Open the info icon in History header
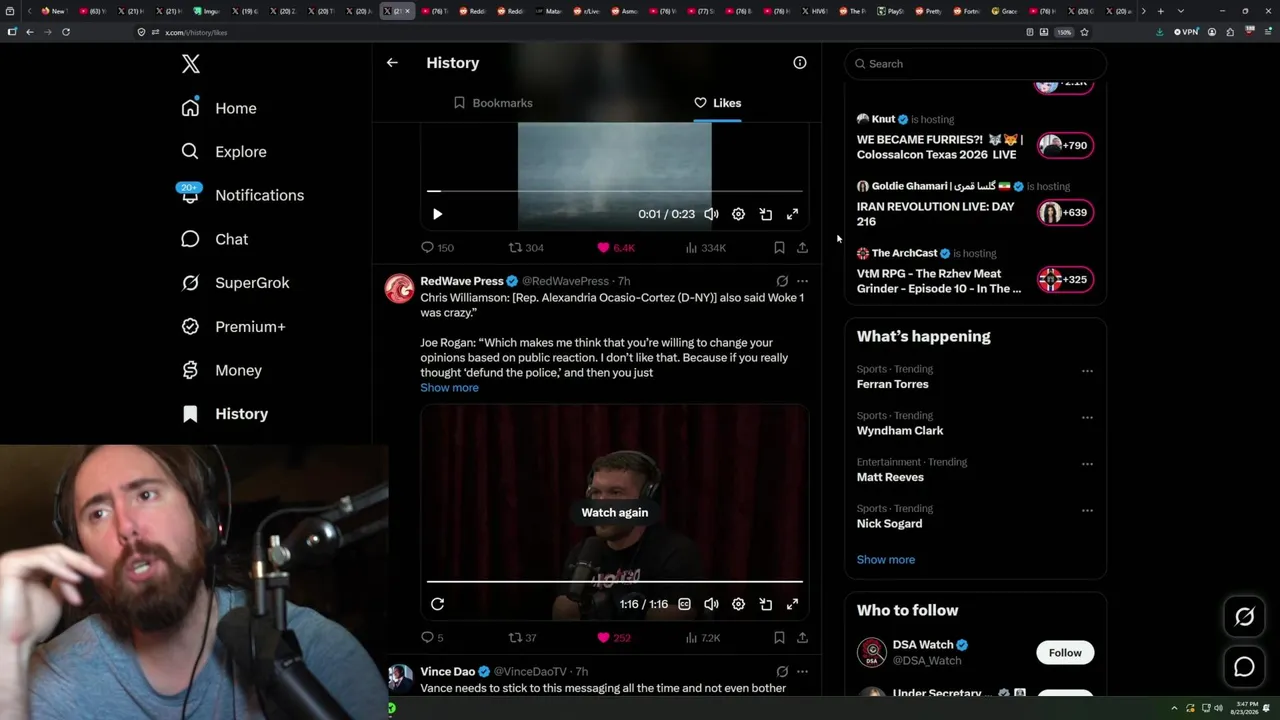The image size is (1280, 720). pos(800,63)
